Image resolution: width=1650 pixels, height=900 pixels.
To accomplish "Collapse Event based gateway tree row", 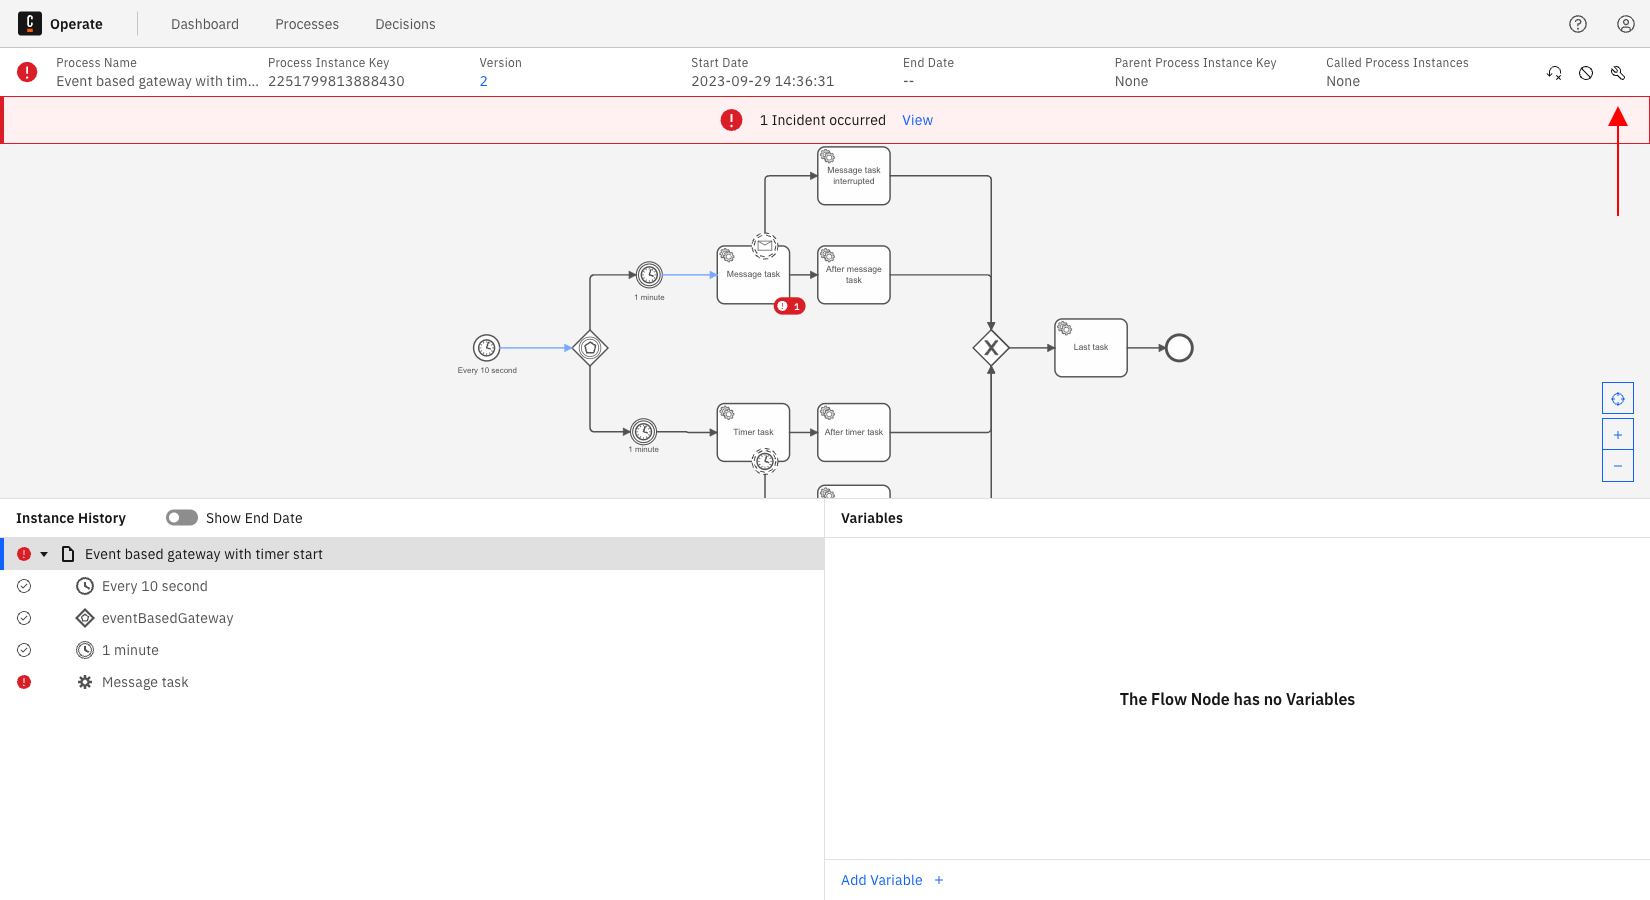I will [44, 554].
